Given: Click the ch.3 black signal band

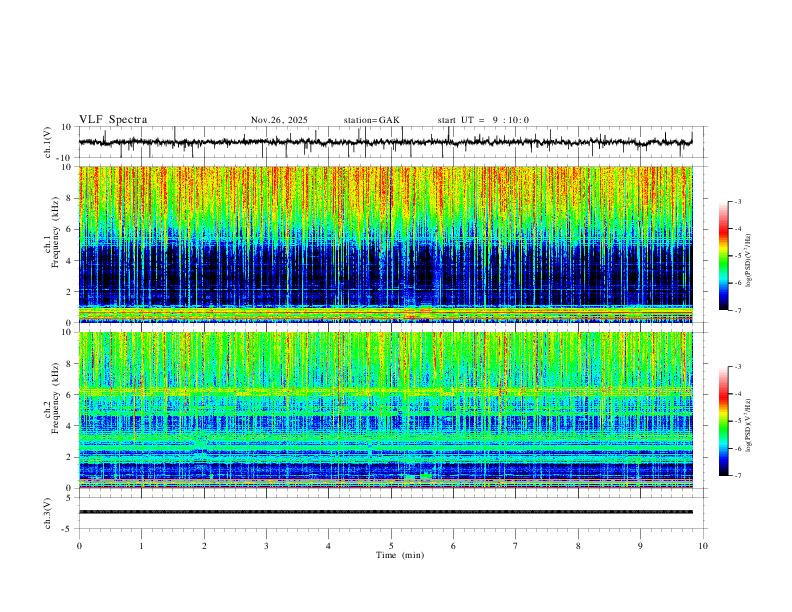Looking at the screenshot, I should tap(385, 512).
